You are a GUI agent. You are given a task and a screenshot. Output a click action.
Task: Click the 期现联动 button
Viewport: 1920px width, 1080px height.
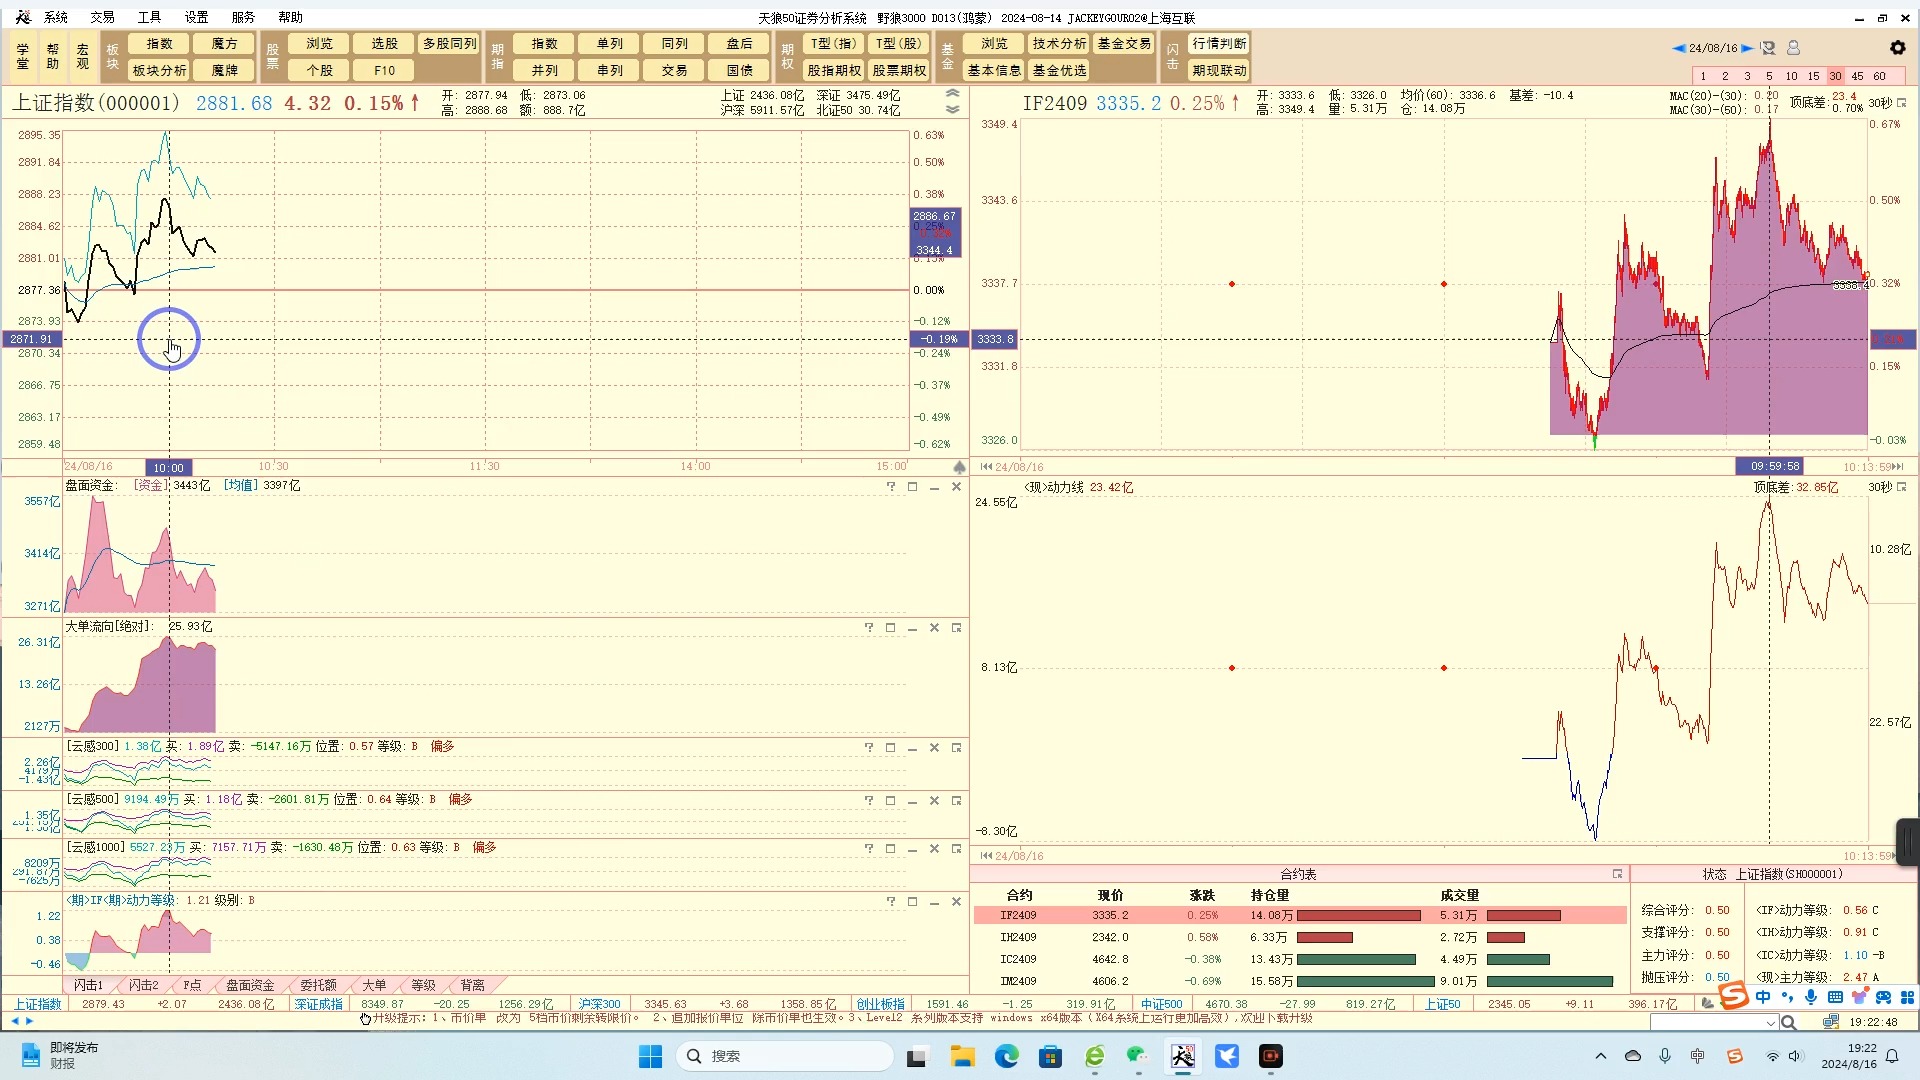(1220, 70)
